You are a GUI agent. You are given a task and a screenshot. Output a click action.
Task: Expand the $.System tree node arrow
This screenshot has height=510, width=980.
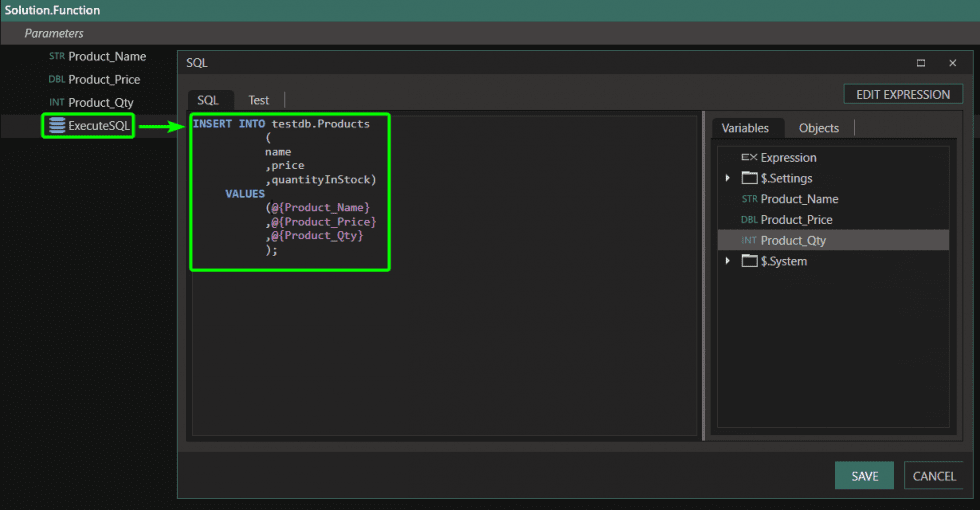point(727,261)
